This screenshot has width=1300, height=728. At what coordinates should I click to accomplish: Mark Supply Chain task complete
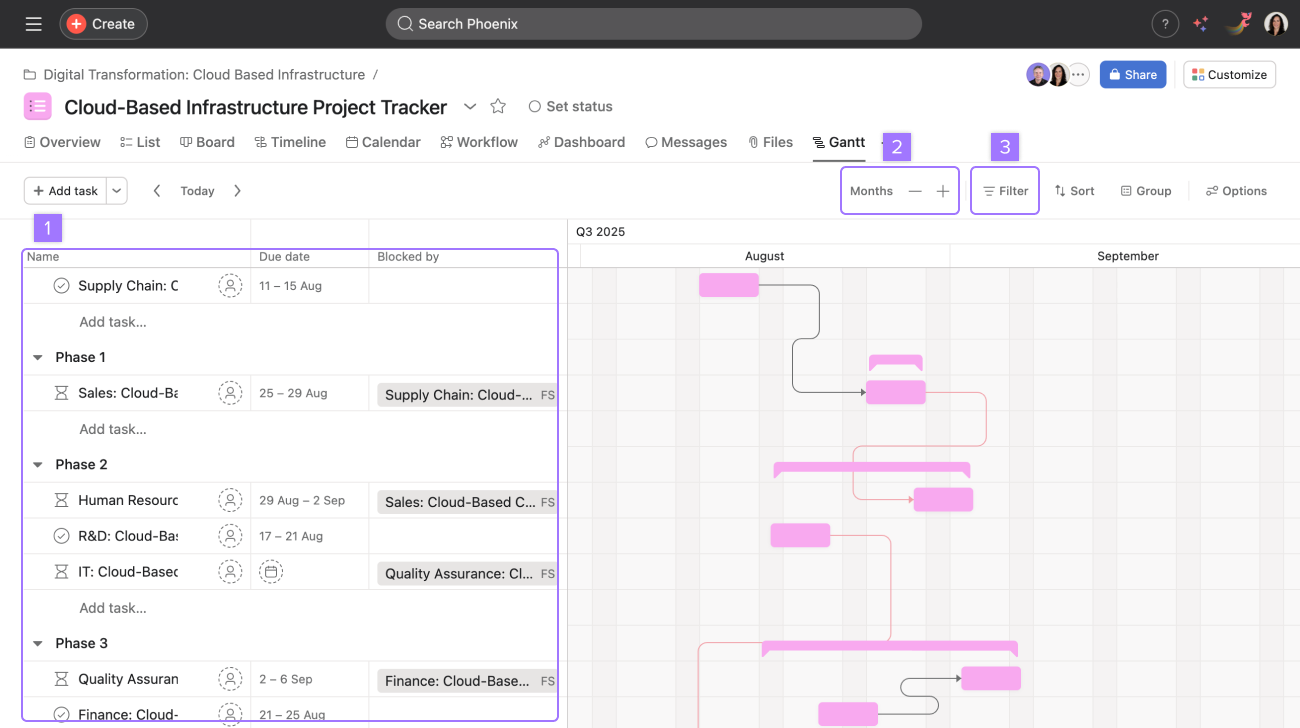pyautogui.click(x=61, y=286)
